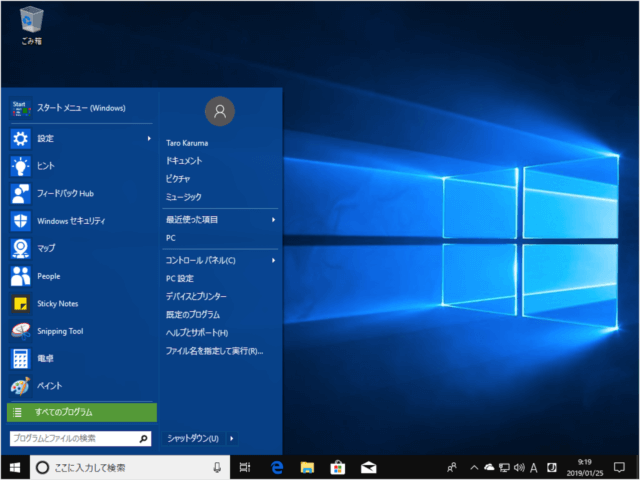Launch the マップ icon
640x480 pixels.
20,249
